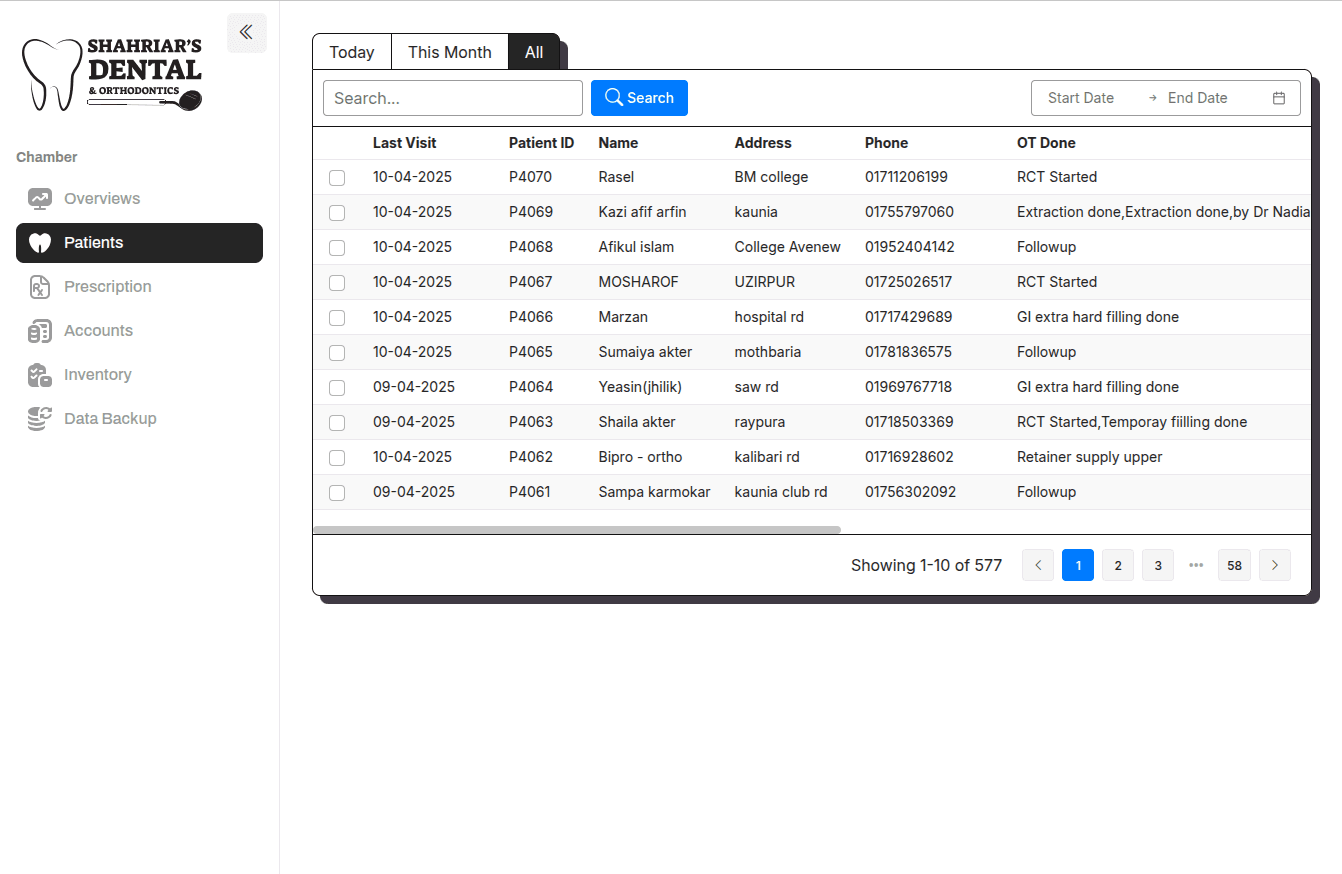1342x874 pixels.
Task: Click the horizontal table scrollbar
Action: (x=576, y=530)
